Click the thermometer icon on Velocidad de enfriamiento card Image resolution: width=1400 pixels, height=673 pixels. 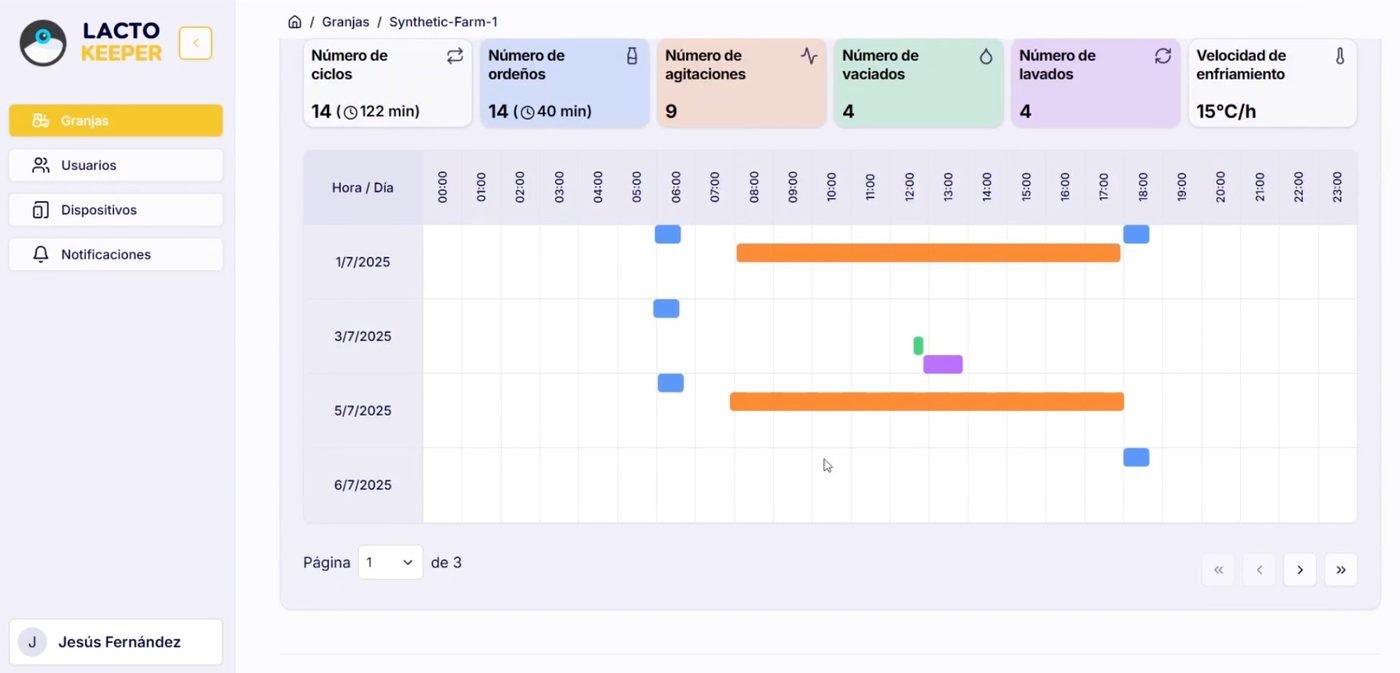[x=1340, y=57]
